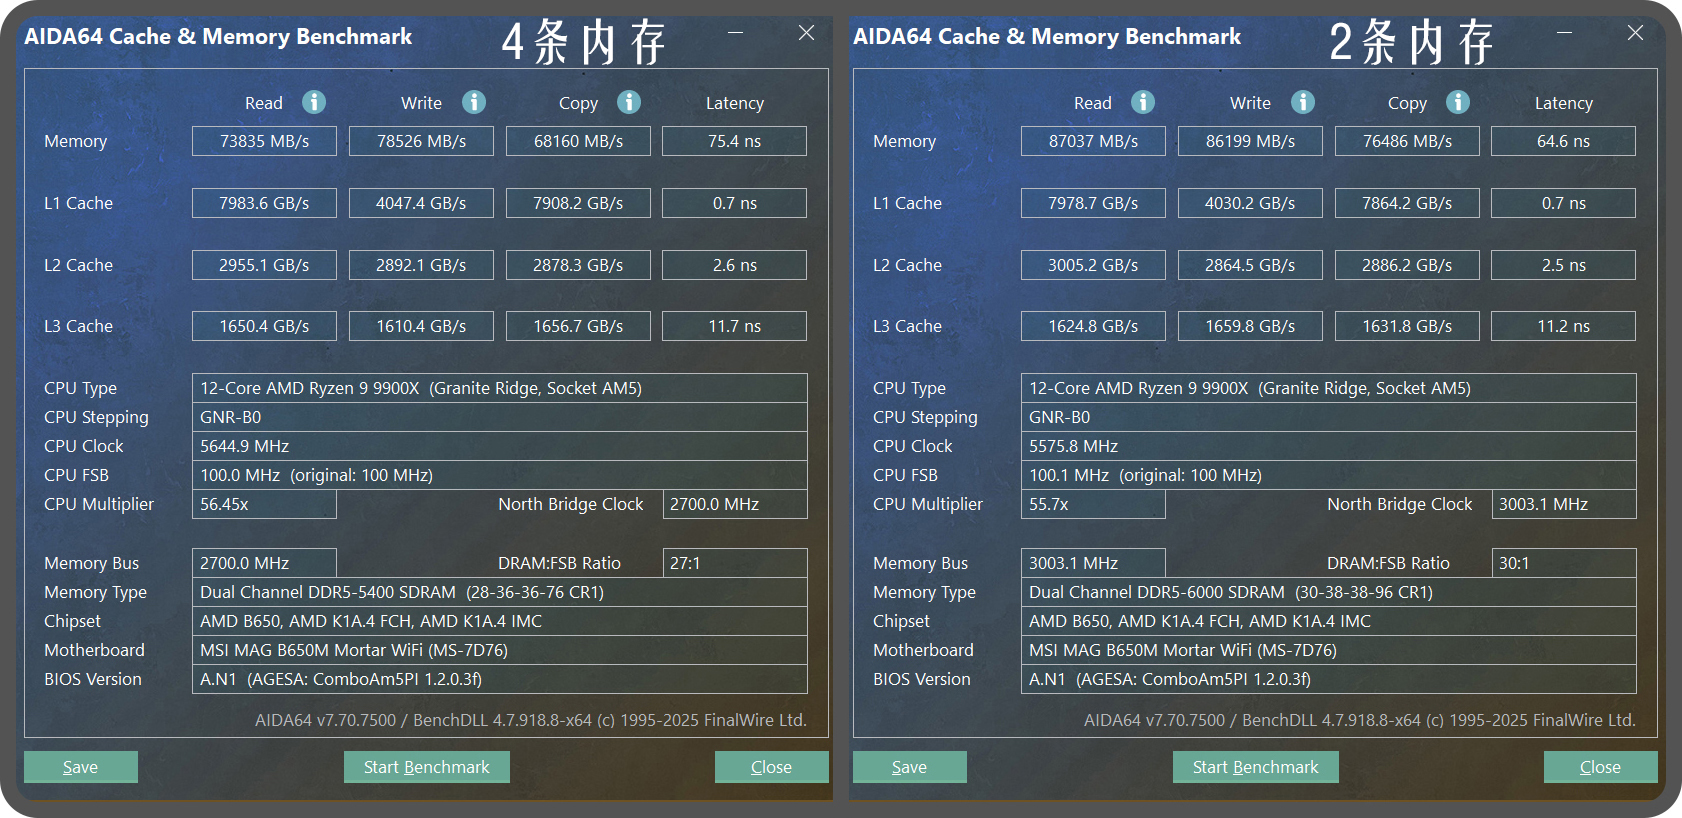Viewport: 1682px width, 818px height.
Task: Select Memory Read value 87037 MB/s
Action: (x=1093, y=141)
